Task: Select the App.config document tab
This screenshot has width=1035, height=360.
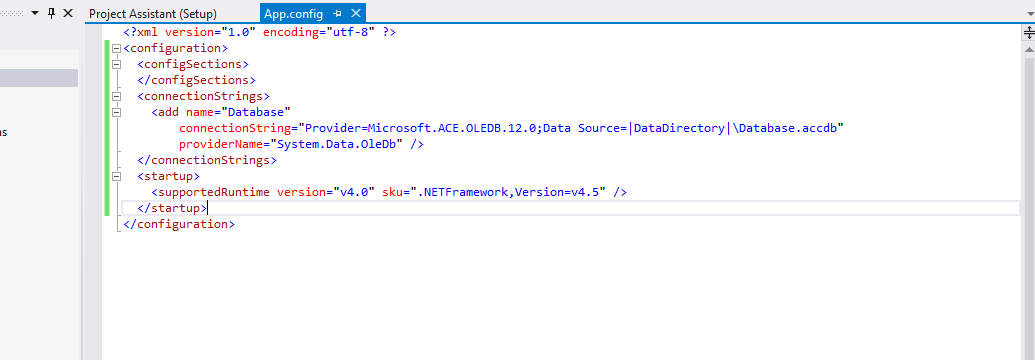Action: click(294, 13)
